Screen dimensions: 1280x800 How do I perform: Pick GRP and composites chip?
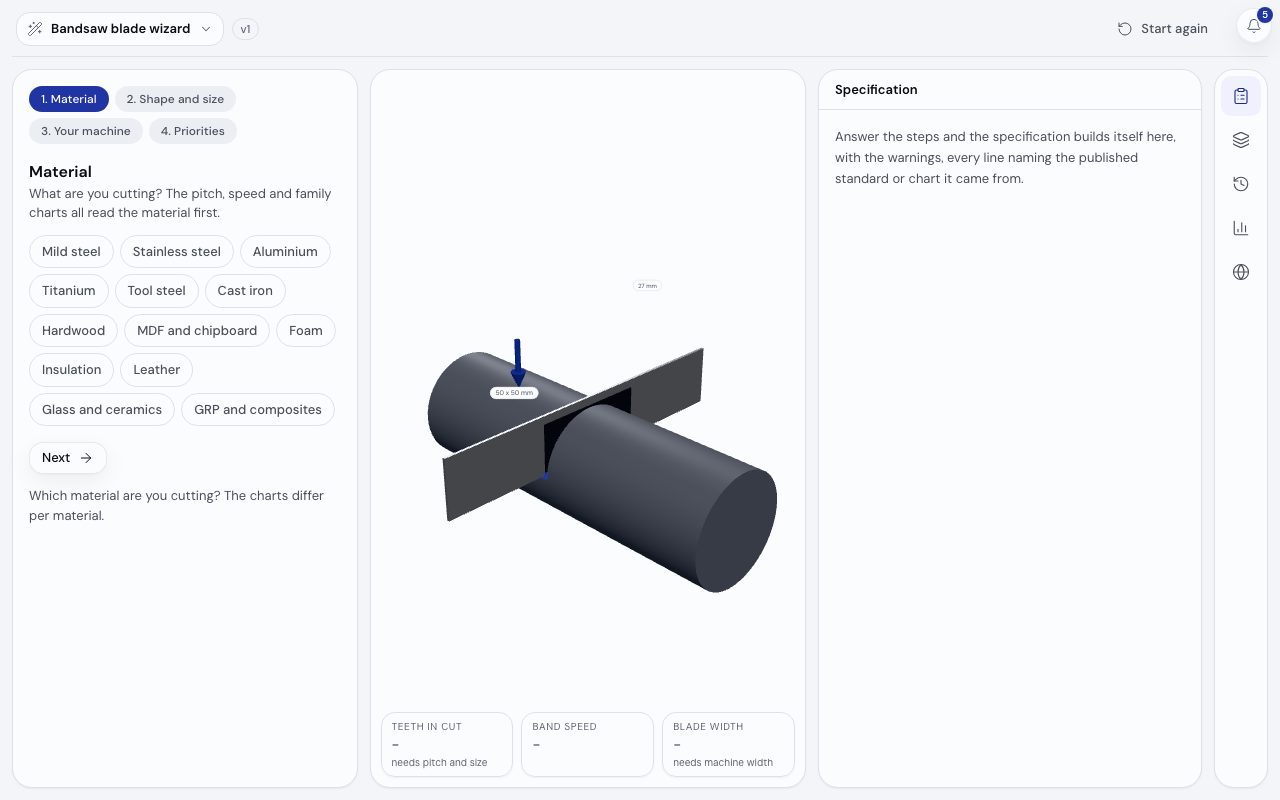point(258,409)
